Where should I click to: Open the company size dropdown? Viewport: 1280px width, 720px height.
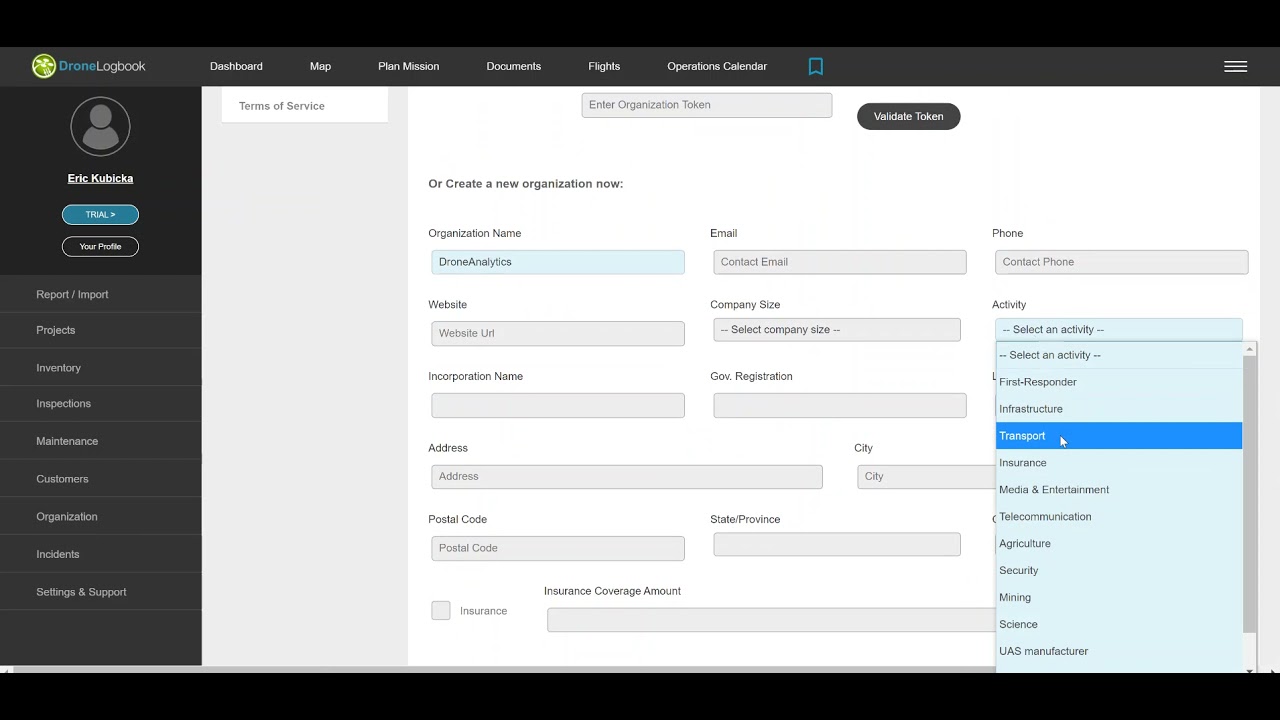[x=837, y=330]
